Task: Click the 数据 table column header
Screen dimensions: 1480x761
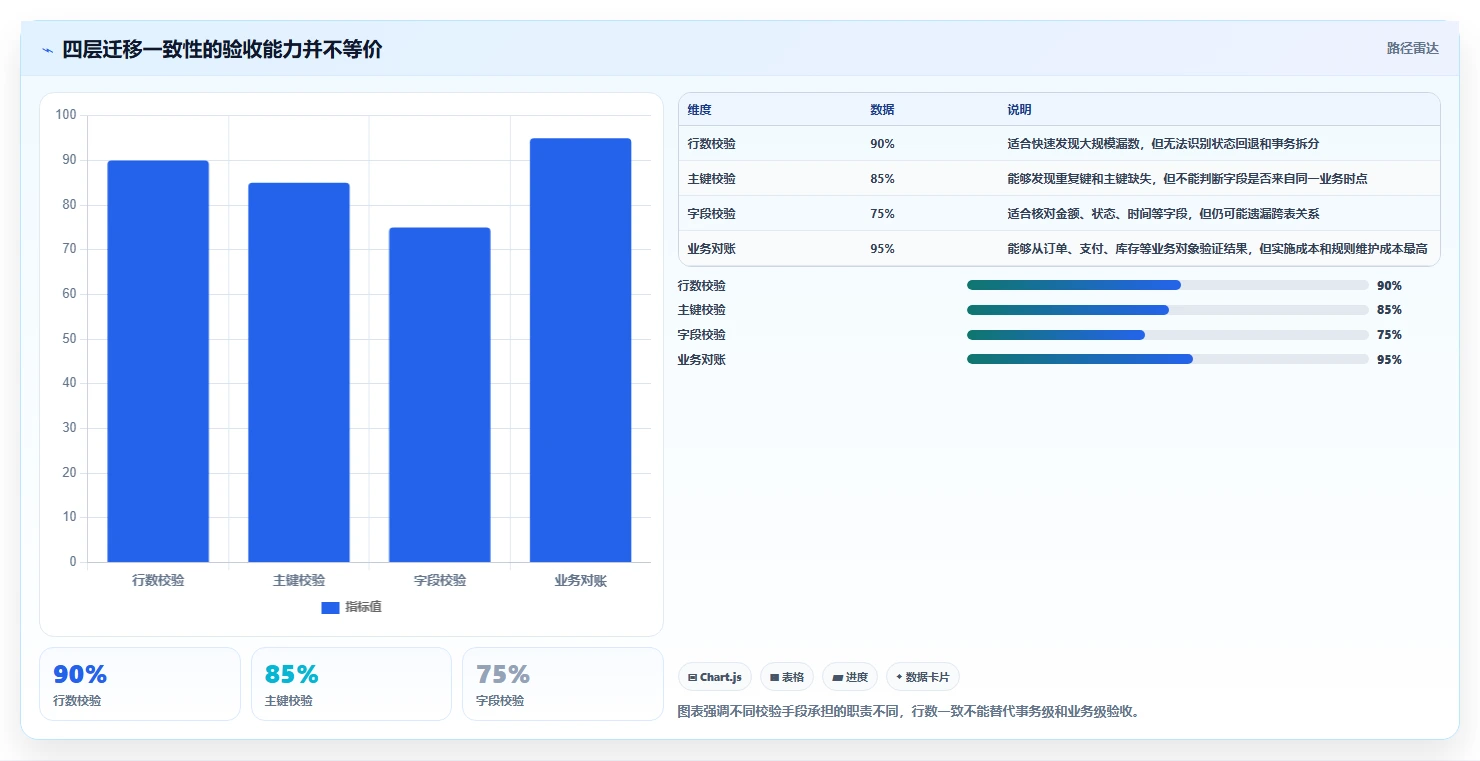Action: click(882, 110)
